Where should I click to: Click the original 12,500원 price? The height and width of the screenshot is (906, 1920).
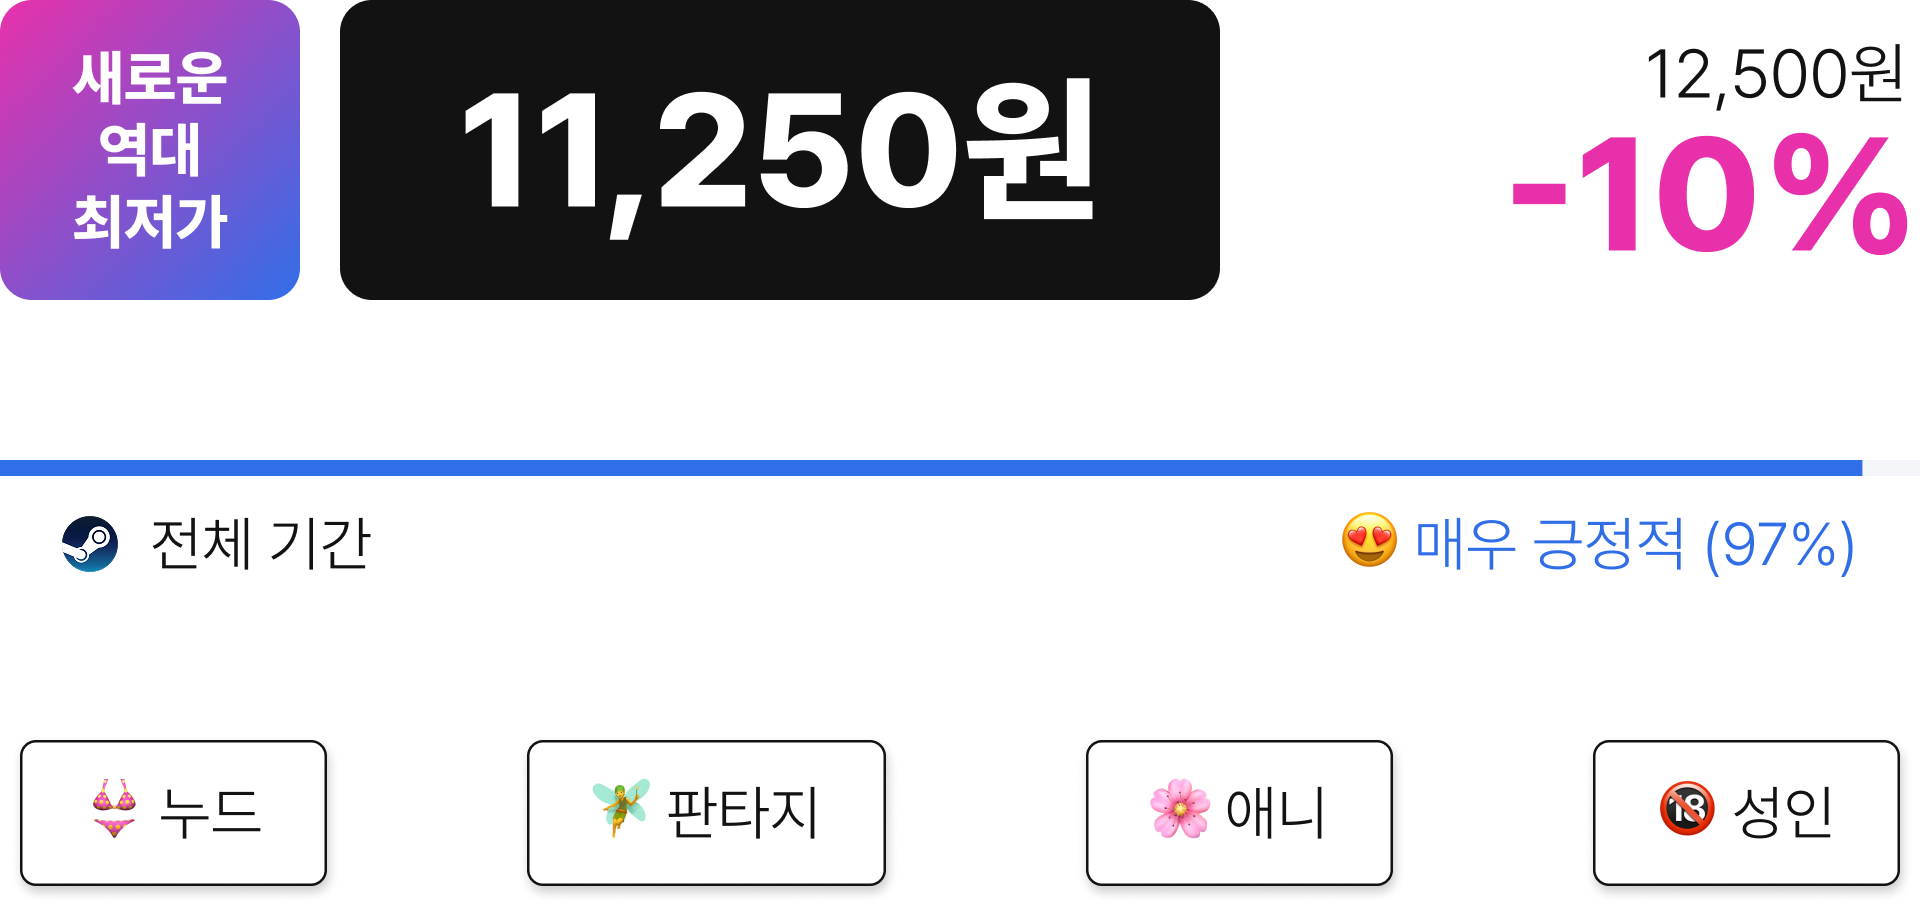click(x=1774, y=74)
